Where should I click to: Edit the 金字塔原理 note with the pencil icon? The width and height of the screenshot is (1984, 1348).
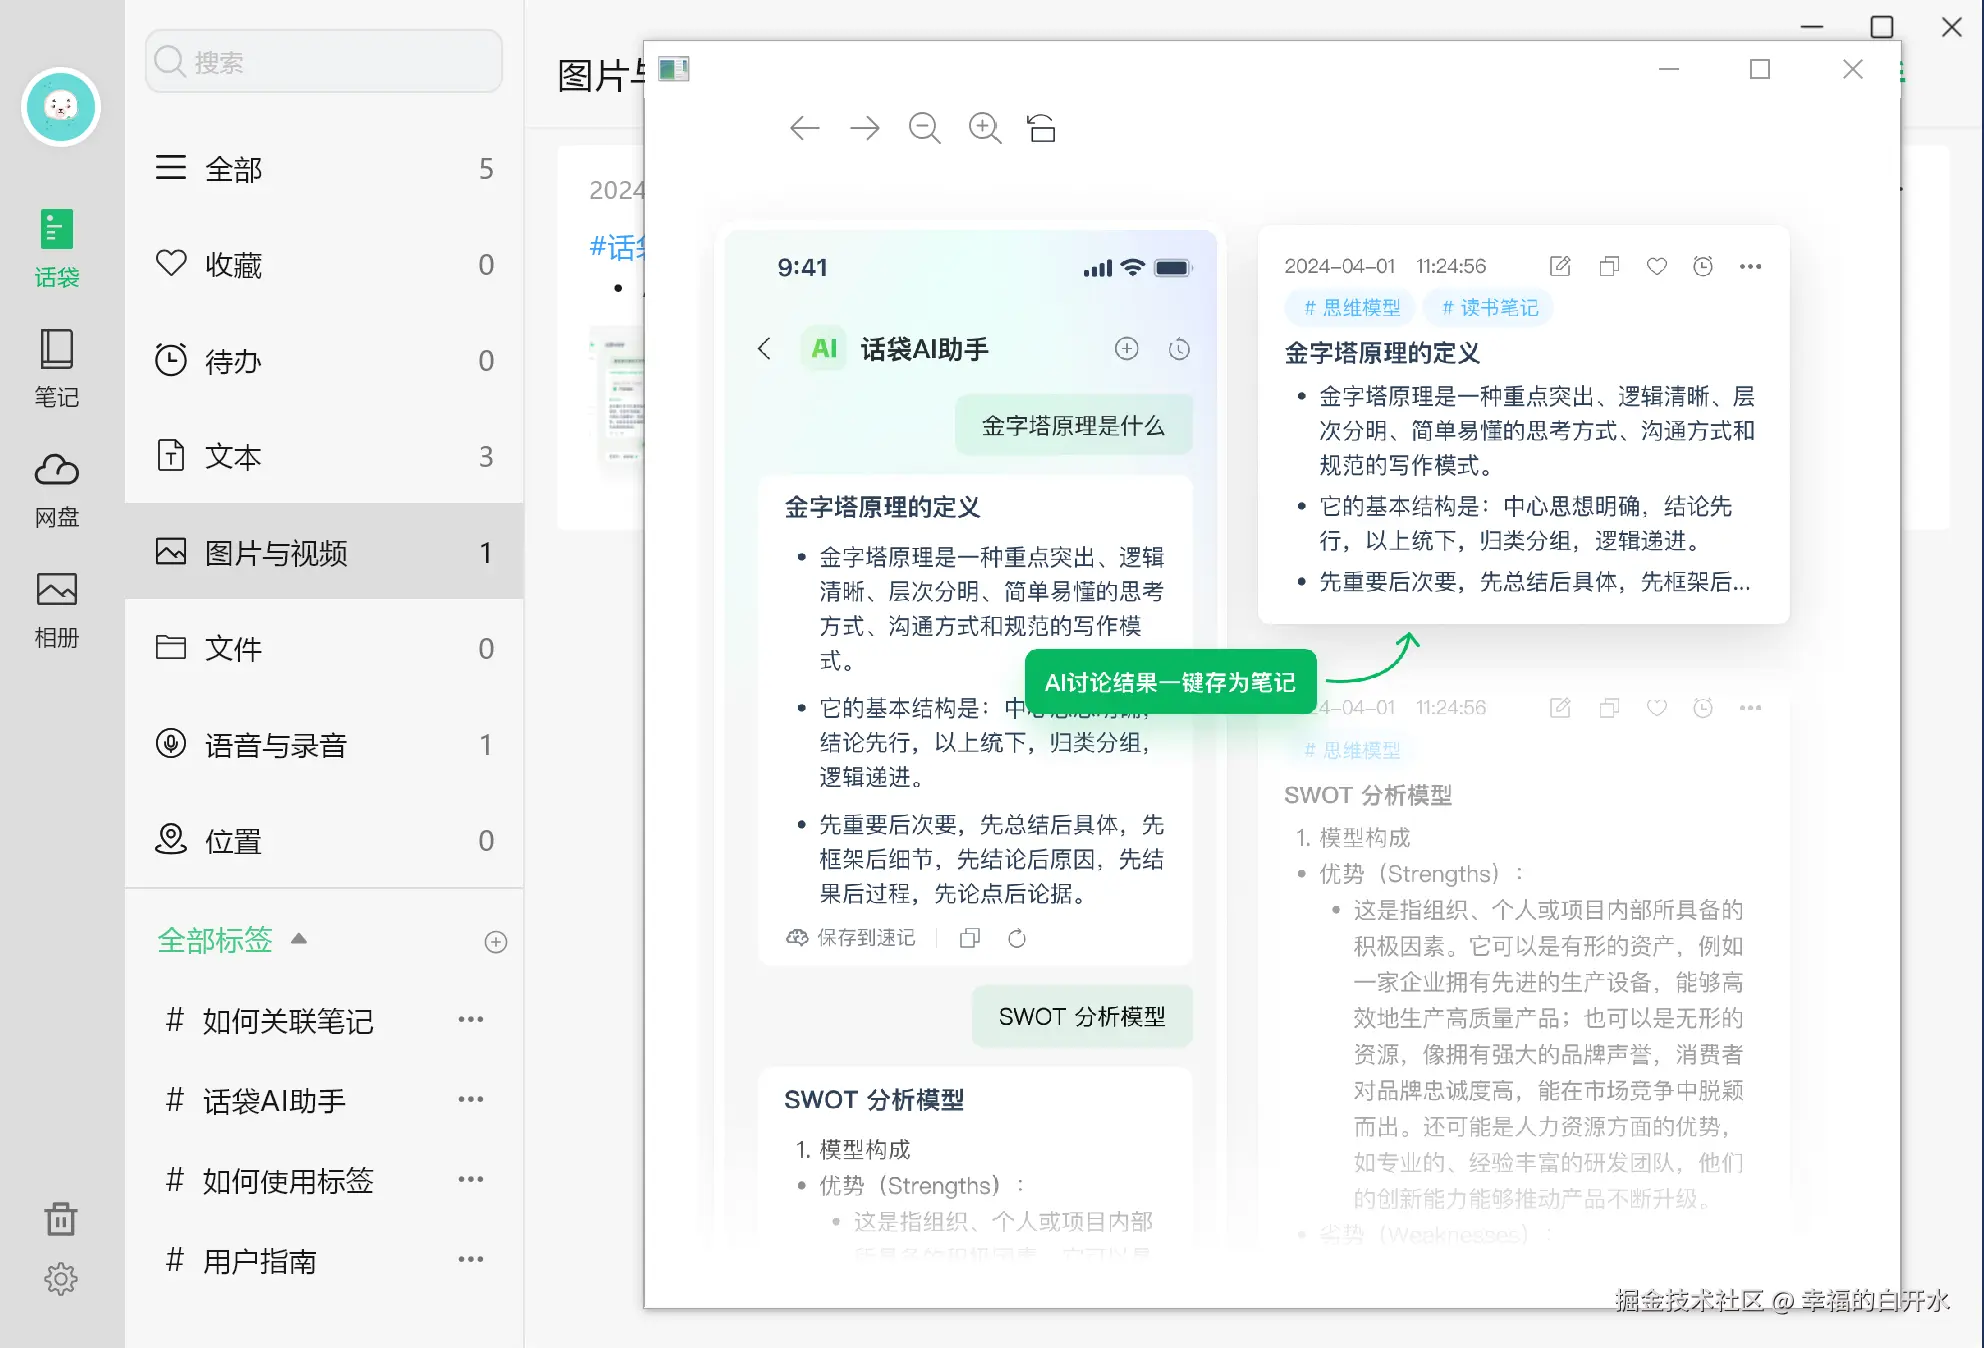[x=1559, y=266]
